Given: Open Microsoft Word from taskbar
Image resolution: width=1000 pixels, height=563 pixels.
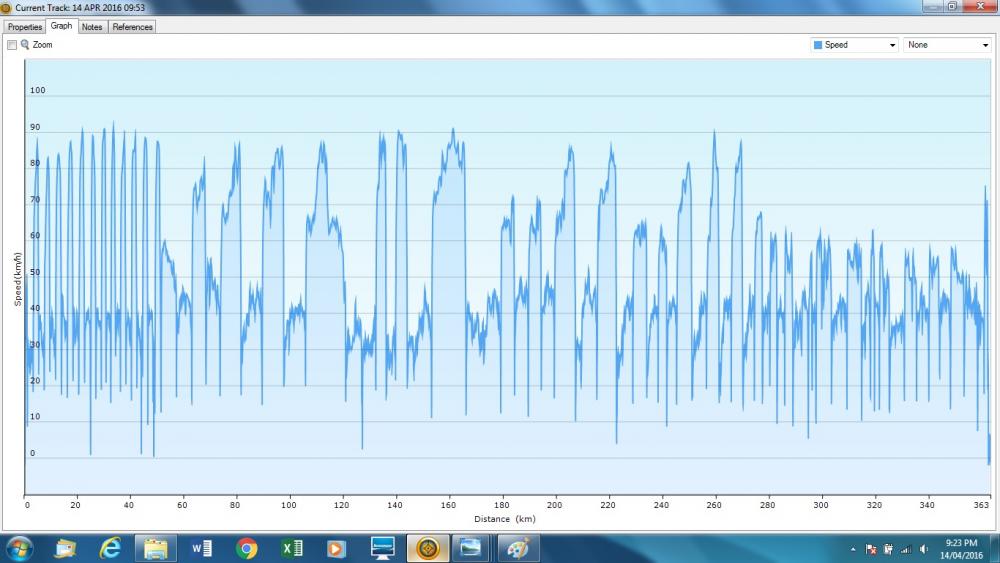Looking at the screenshot, I should 201,548.
